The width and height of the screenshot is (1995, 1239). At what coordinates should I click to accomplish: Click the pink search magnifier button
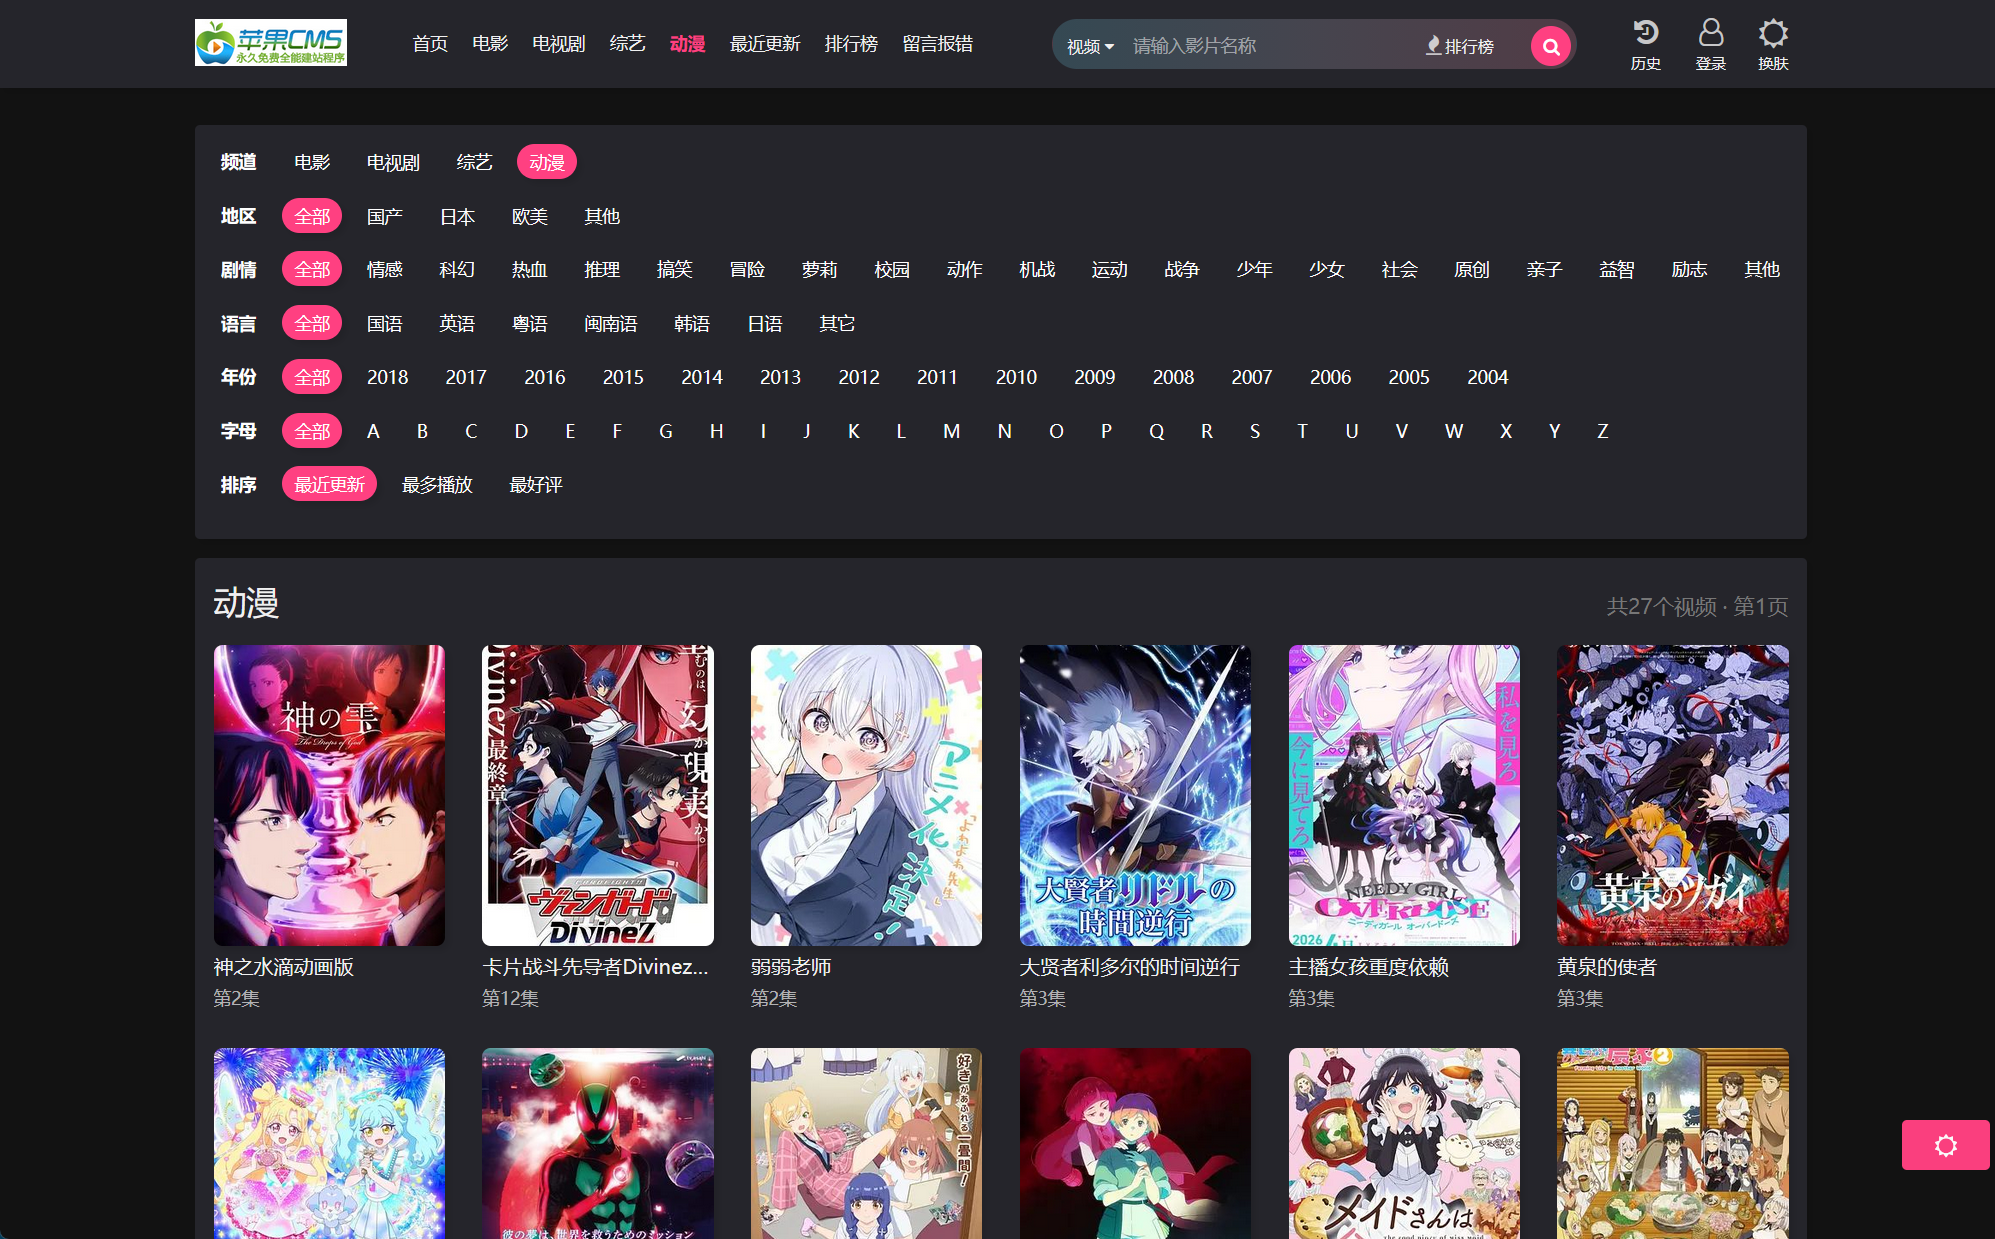click(1550, 46)
